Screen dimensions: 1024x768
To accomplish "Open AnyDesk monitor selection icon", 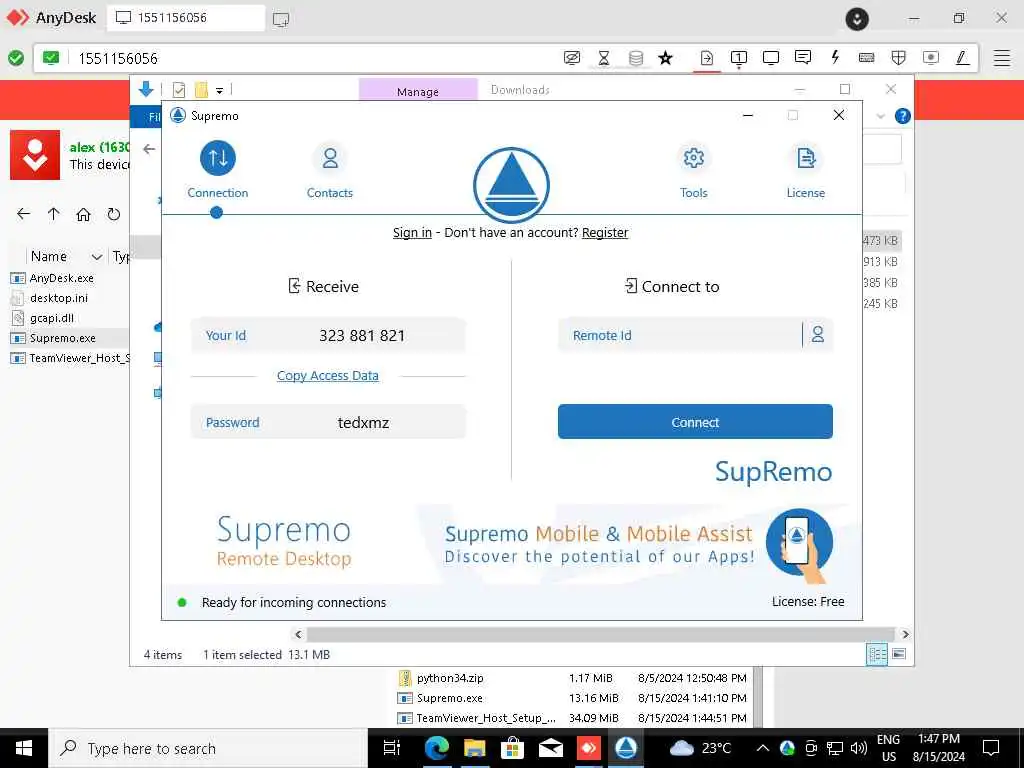I will (x=739, y=58).
